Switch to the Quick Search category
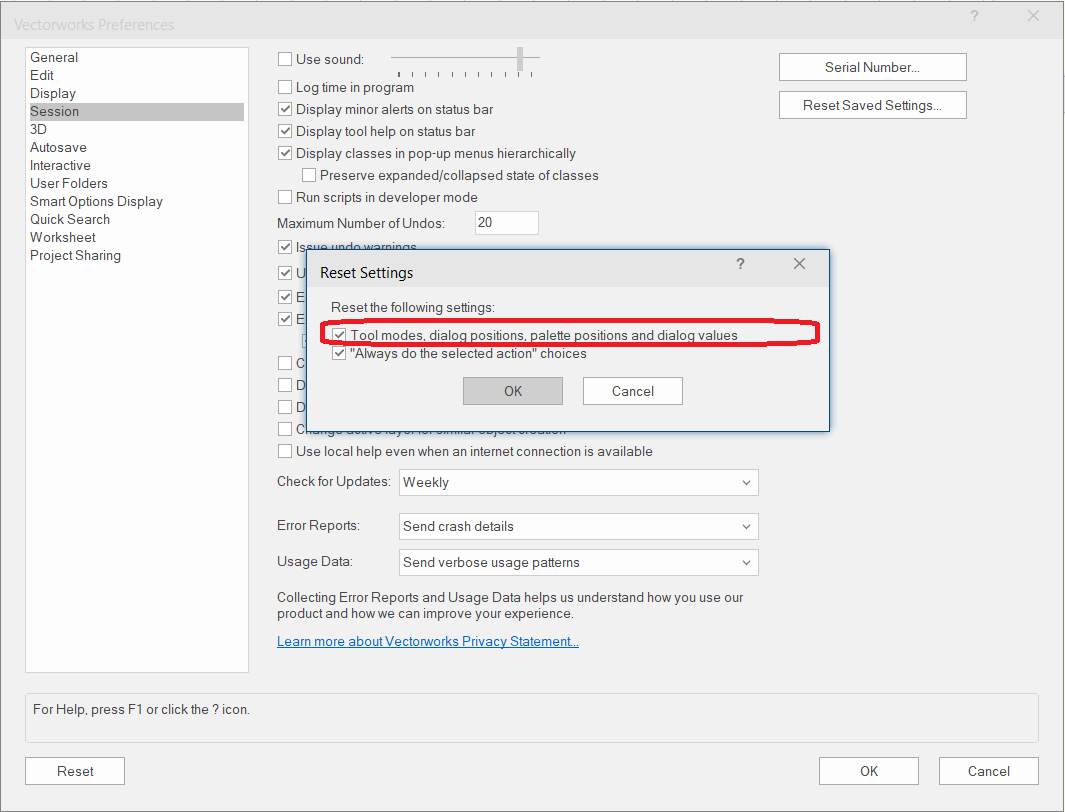This screenshot has height=812, width=1065. pyautogui.click(x=70, y=219)
